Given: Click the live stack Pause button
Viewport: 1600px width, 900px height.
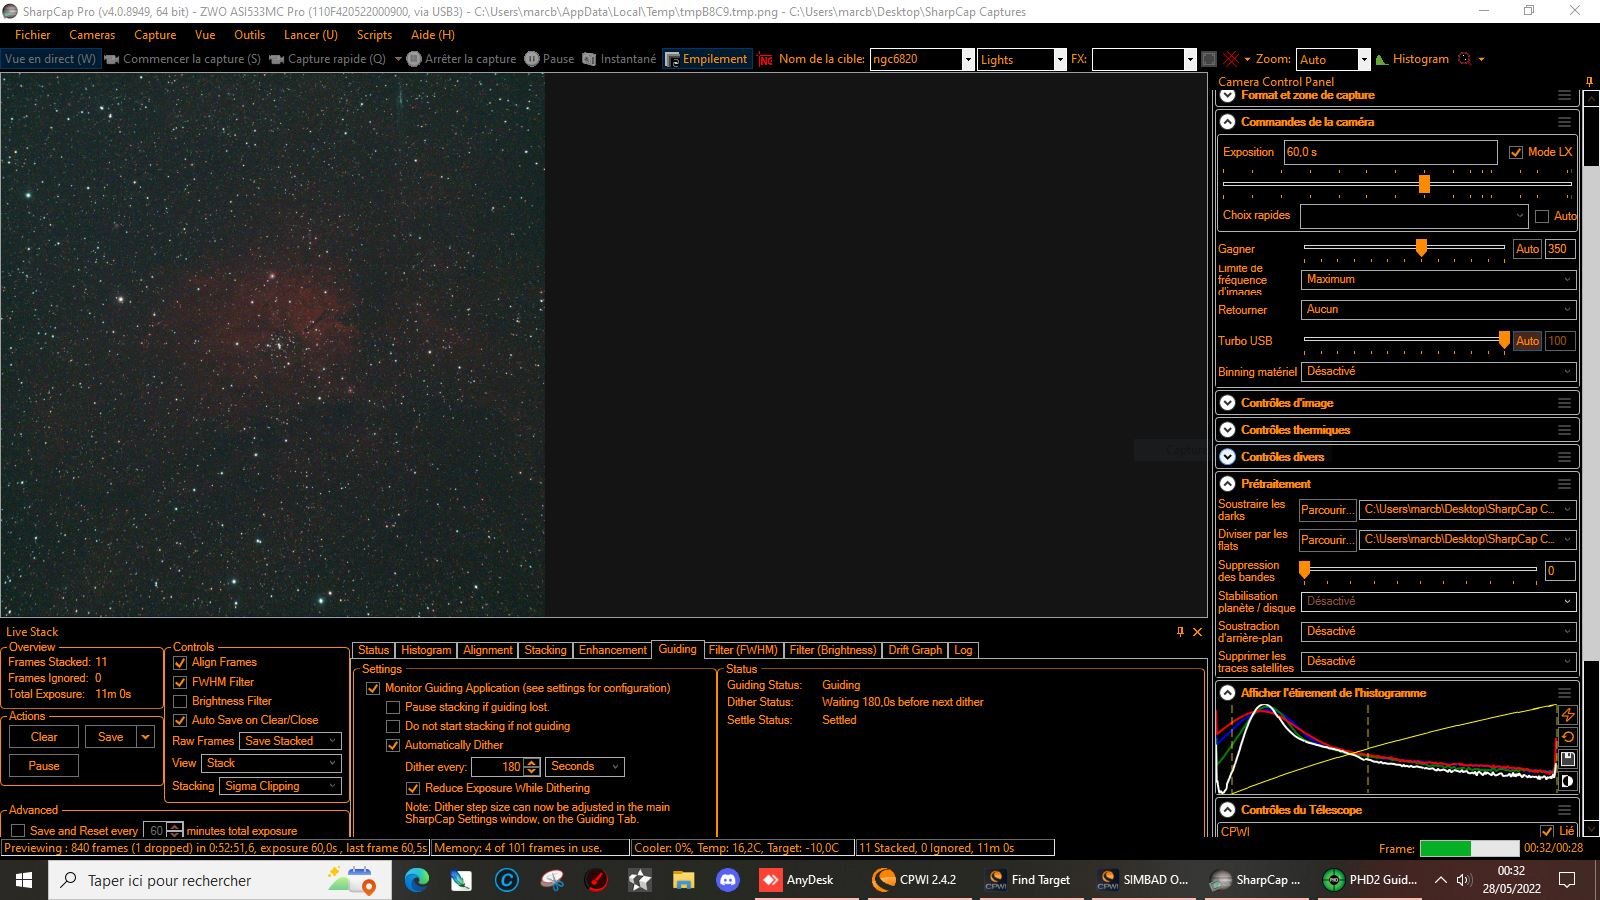Looking at the screenshot, I should 44,766.
